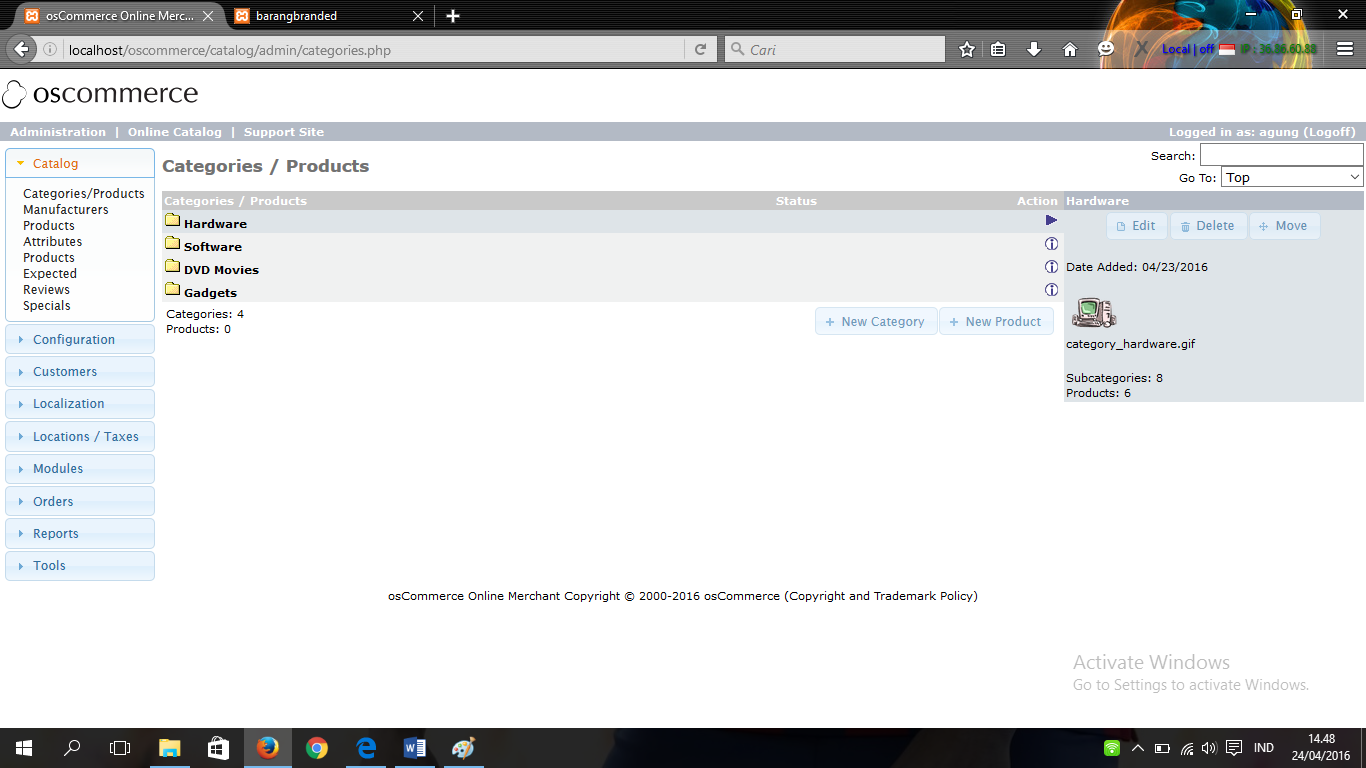Click the Software folder icon
The width and height of the screenshot is (1366, 768).
172,244
